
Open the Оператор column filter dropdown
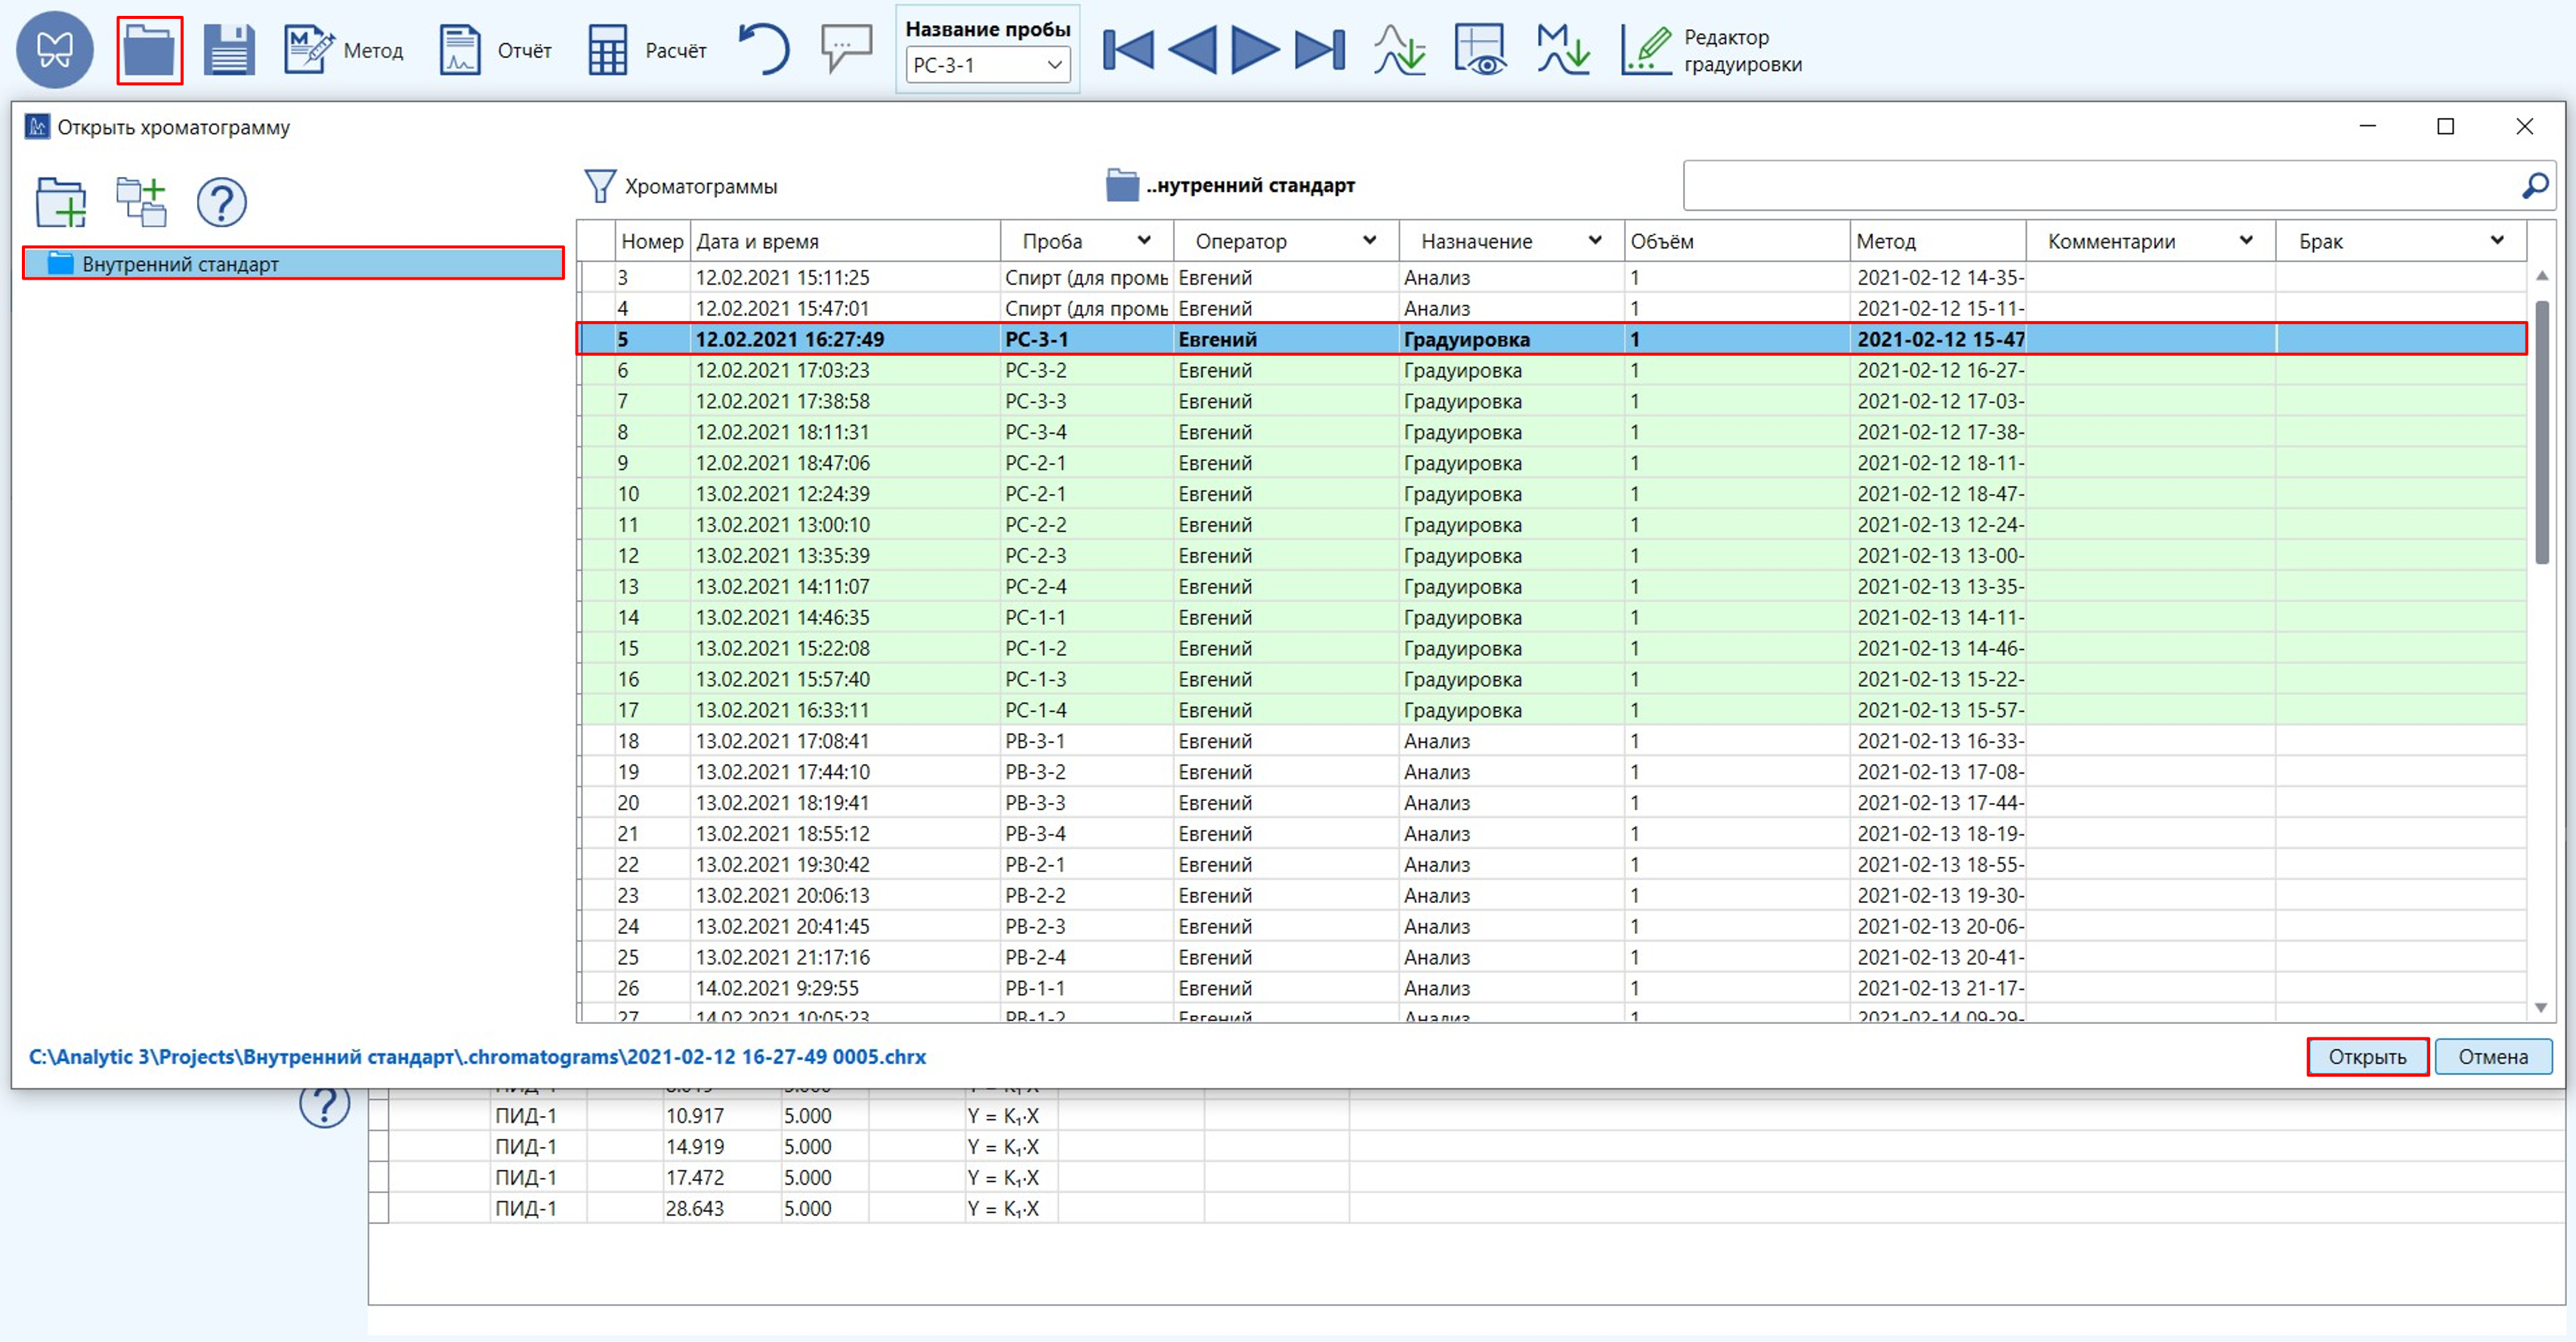pos(1369,240)
